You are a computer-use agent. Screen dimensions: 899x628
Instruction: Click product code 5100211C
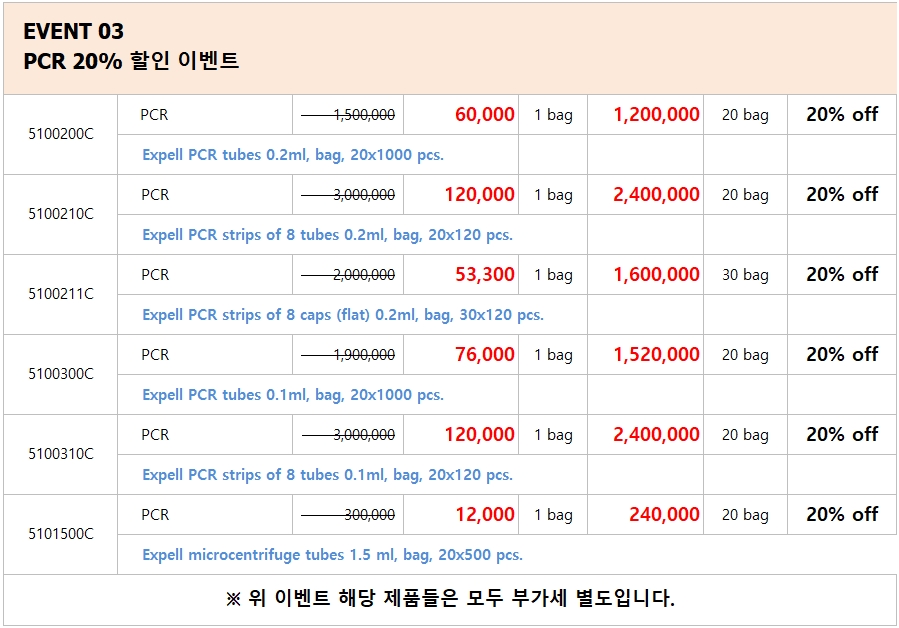61,294
